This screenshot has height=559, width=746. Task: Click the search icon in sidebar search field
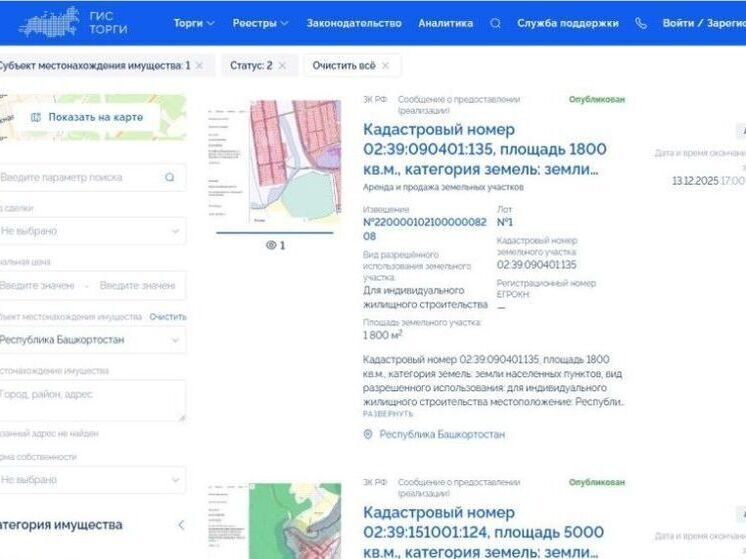tap(170, 177)
